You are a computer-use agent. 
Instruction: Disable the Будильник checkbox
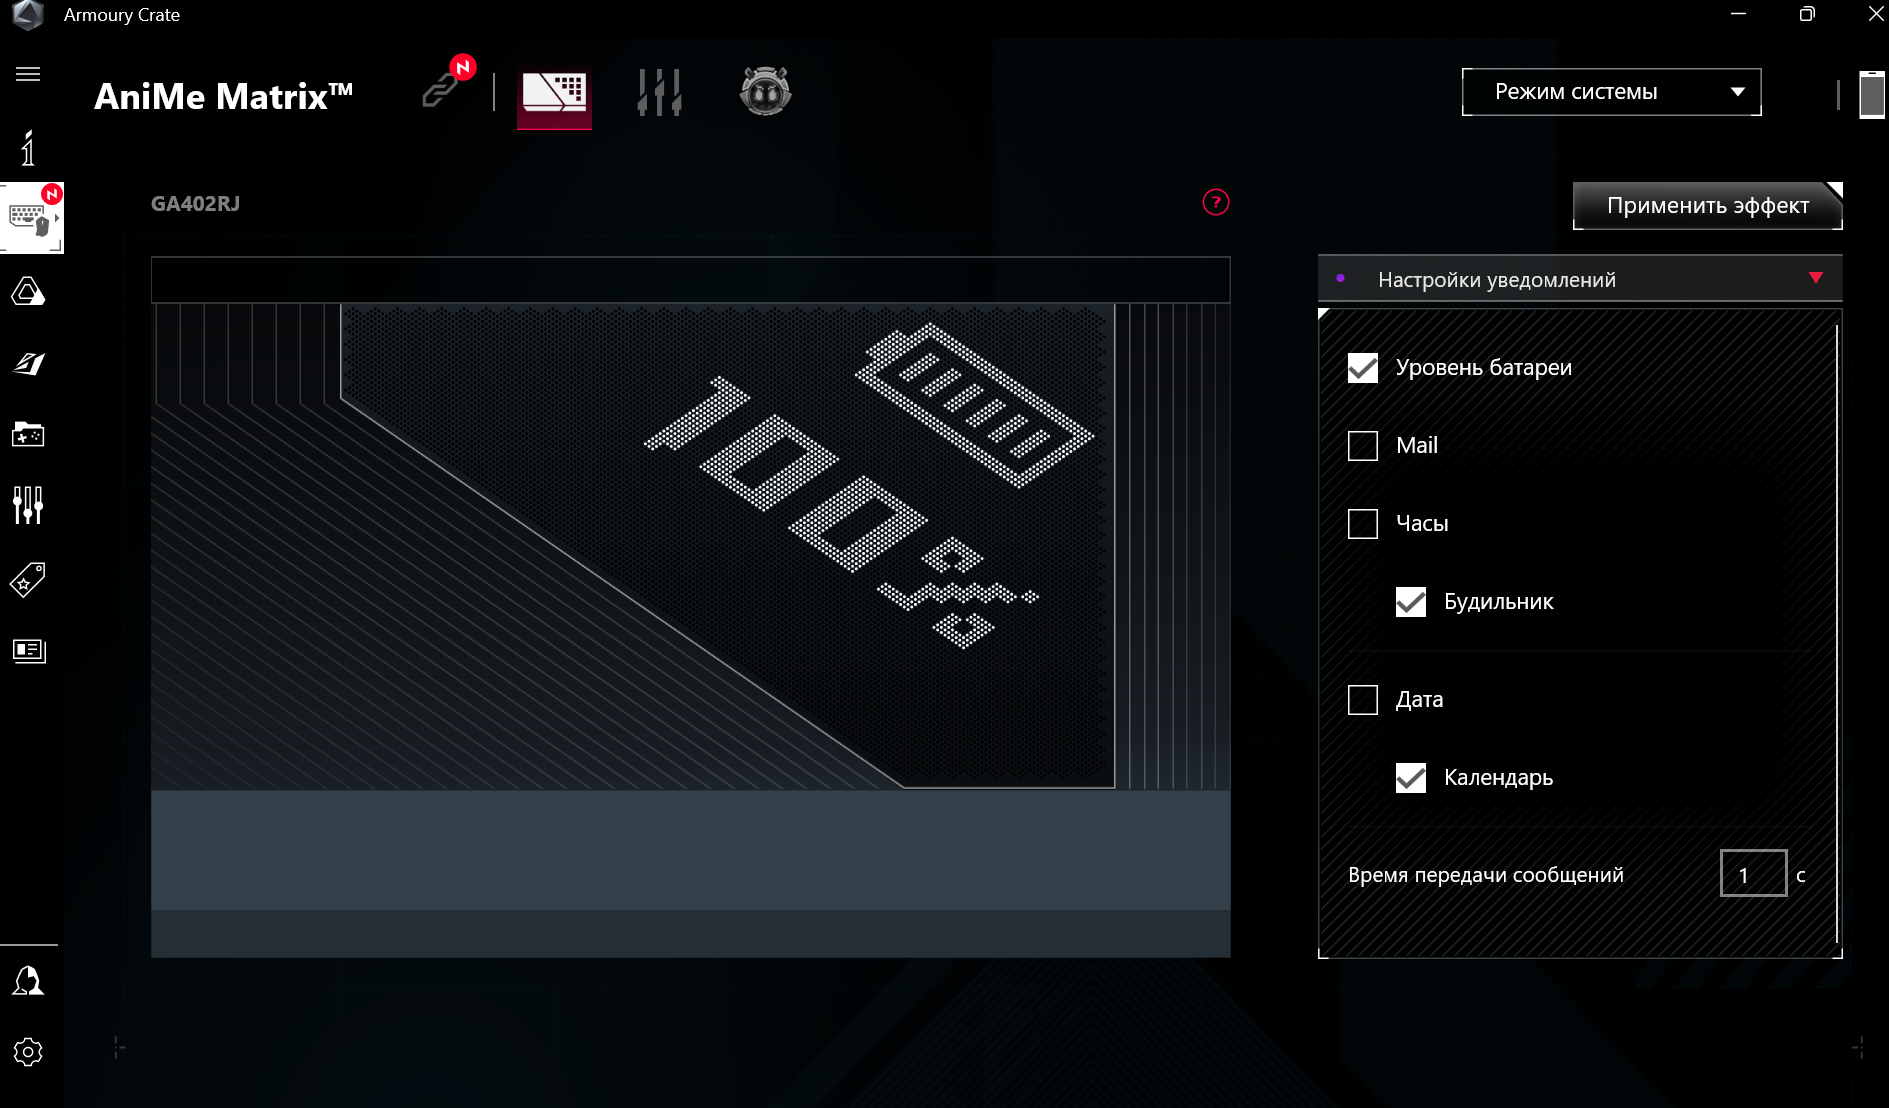1410,602
